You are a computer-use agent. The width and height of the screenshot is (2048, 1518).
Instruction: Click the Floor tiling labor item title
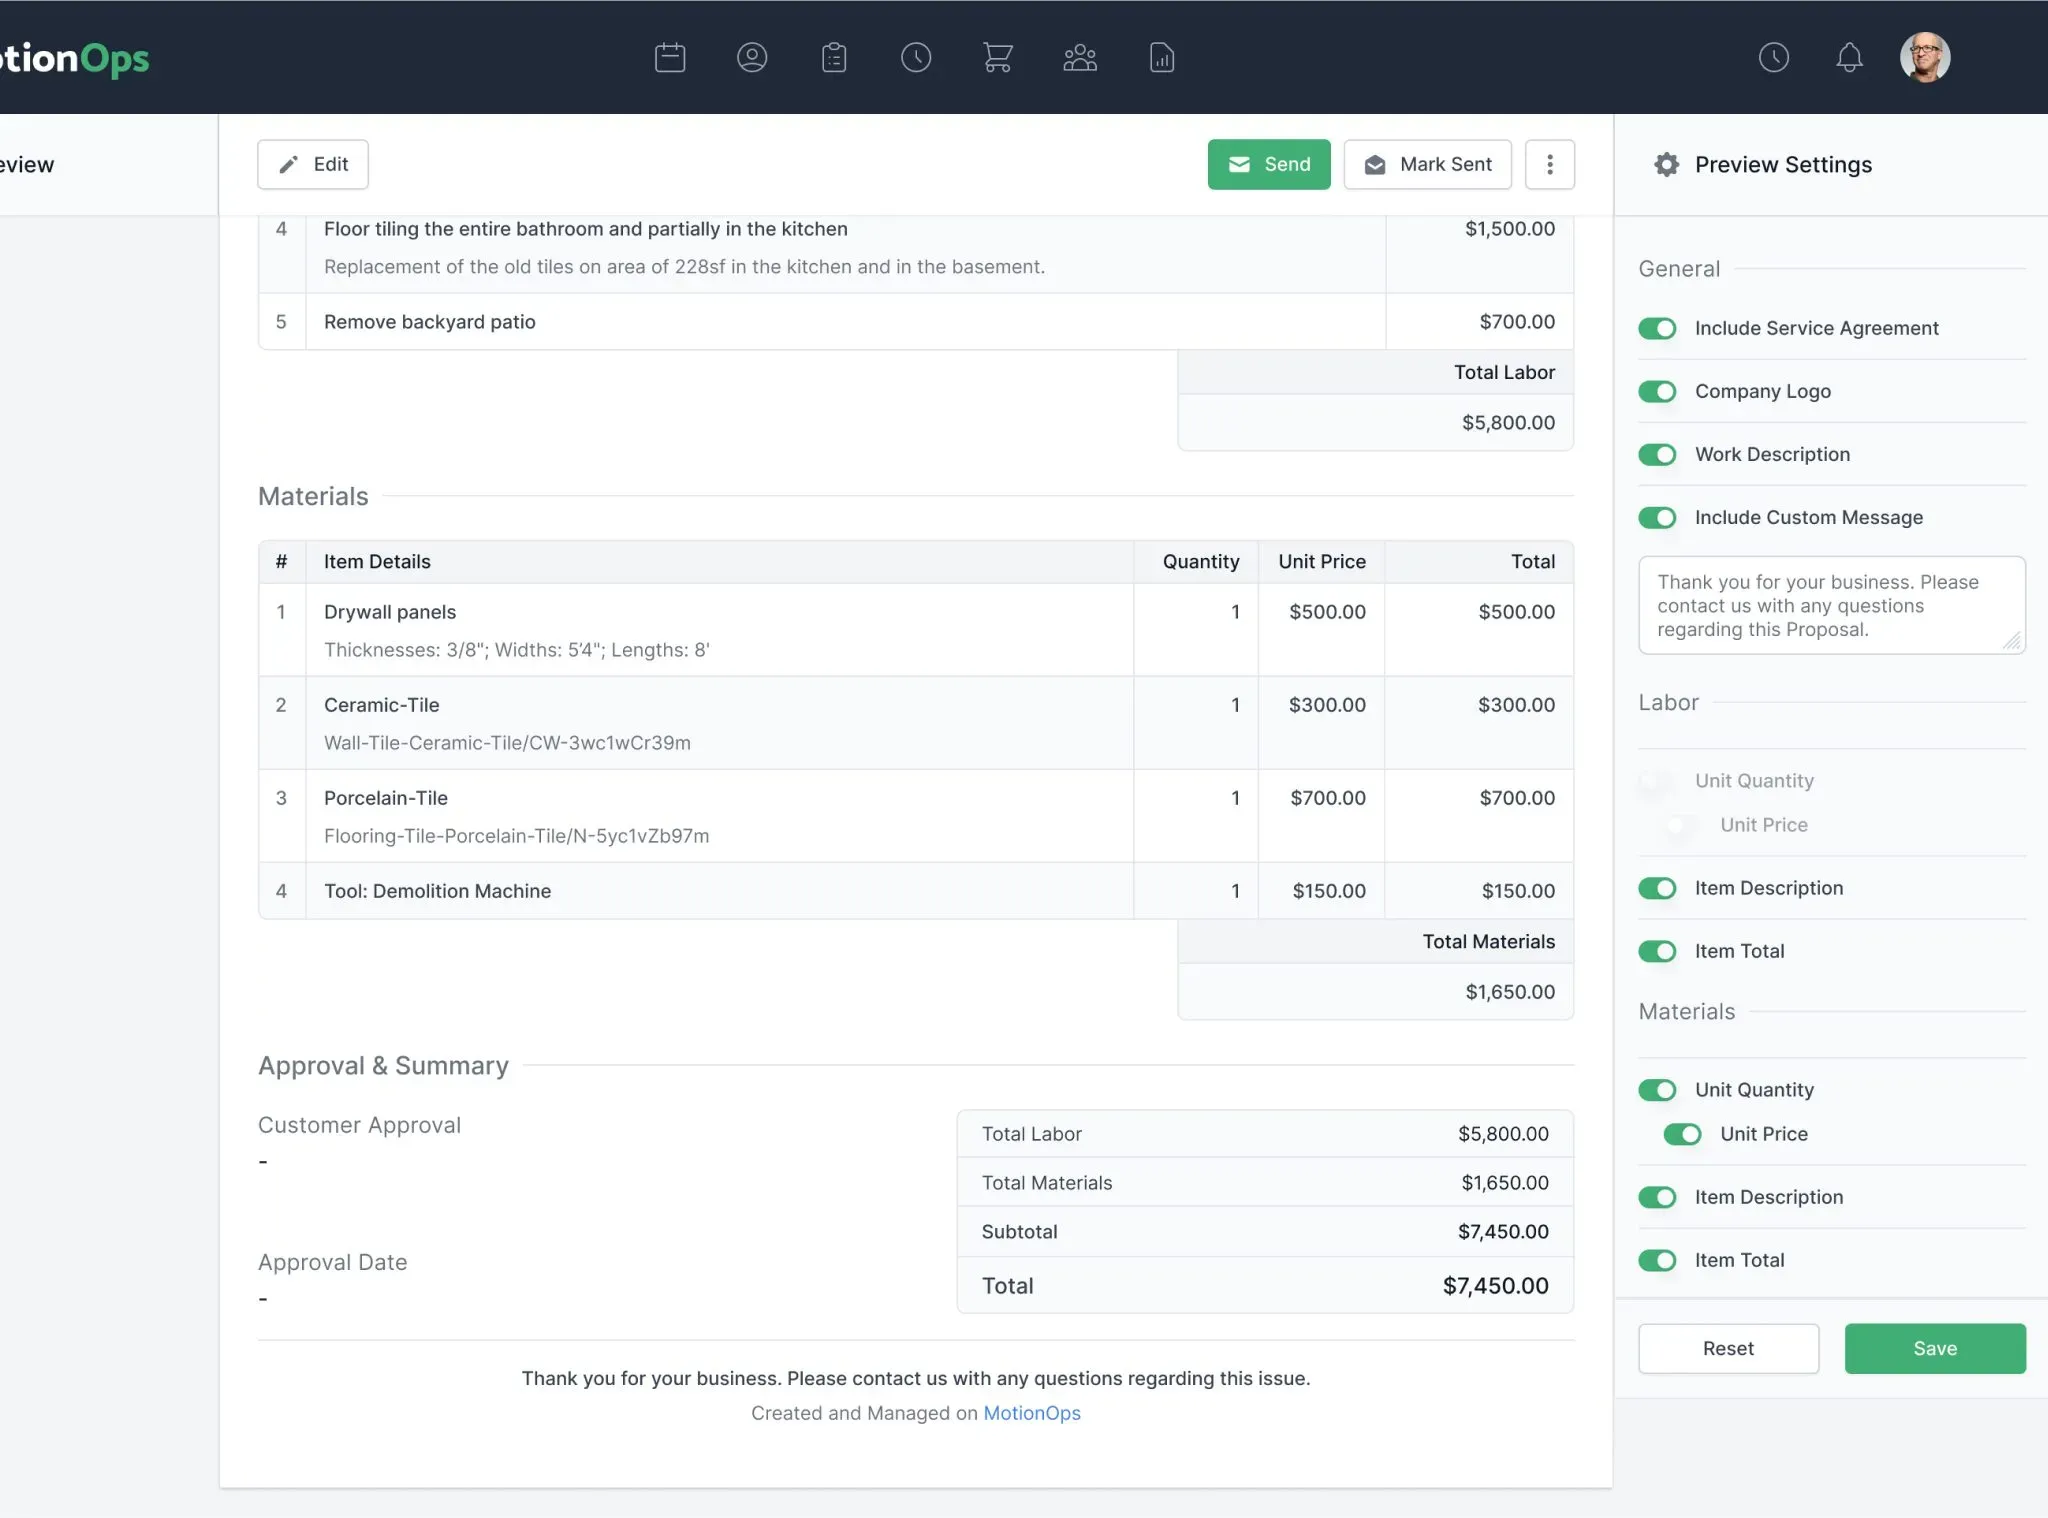click(586, 229)
